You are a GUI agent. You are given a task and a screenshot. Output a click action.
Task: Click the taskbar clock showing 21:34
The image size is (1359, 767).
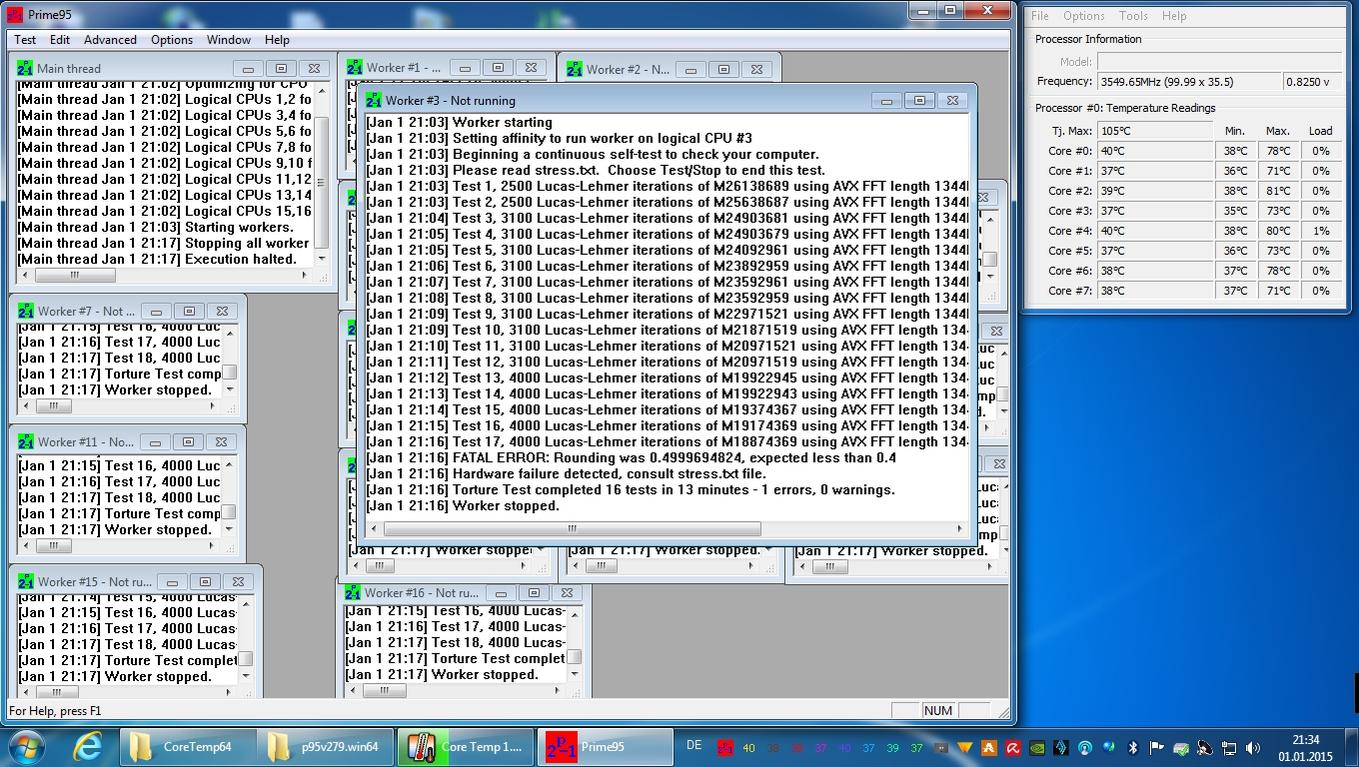[x=1306, y=748]
